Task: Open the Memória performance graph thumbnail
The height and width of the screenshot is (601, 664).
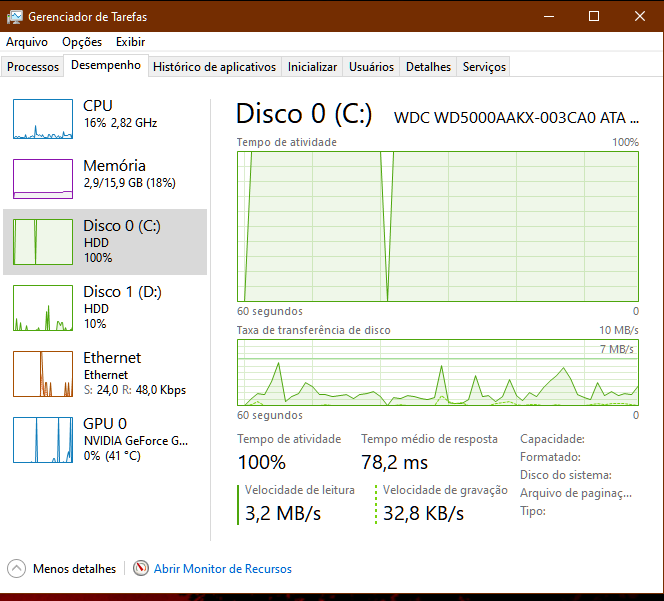Action: click(43, 179)
